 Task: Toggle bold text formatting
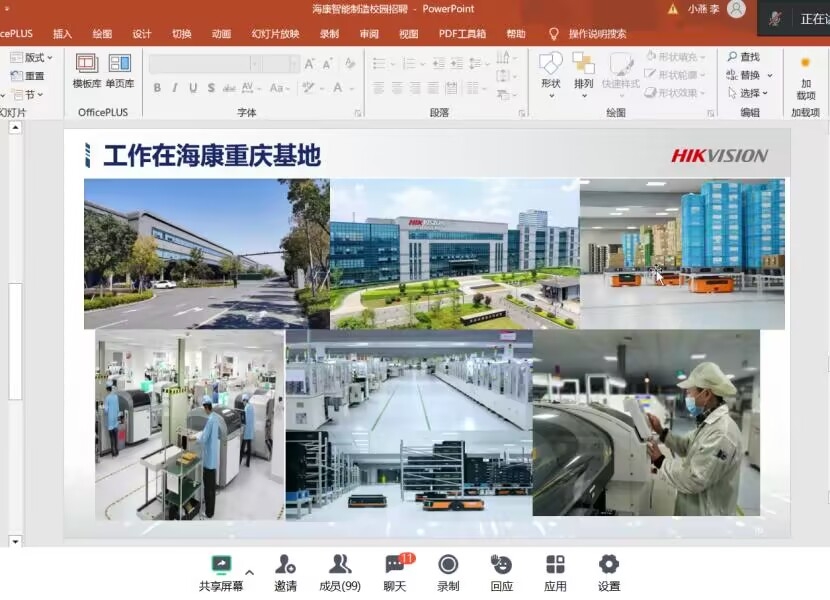click(157, 88)
